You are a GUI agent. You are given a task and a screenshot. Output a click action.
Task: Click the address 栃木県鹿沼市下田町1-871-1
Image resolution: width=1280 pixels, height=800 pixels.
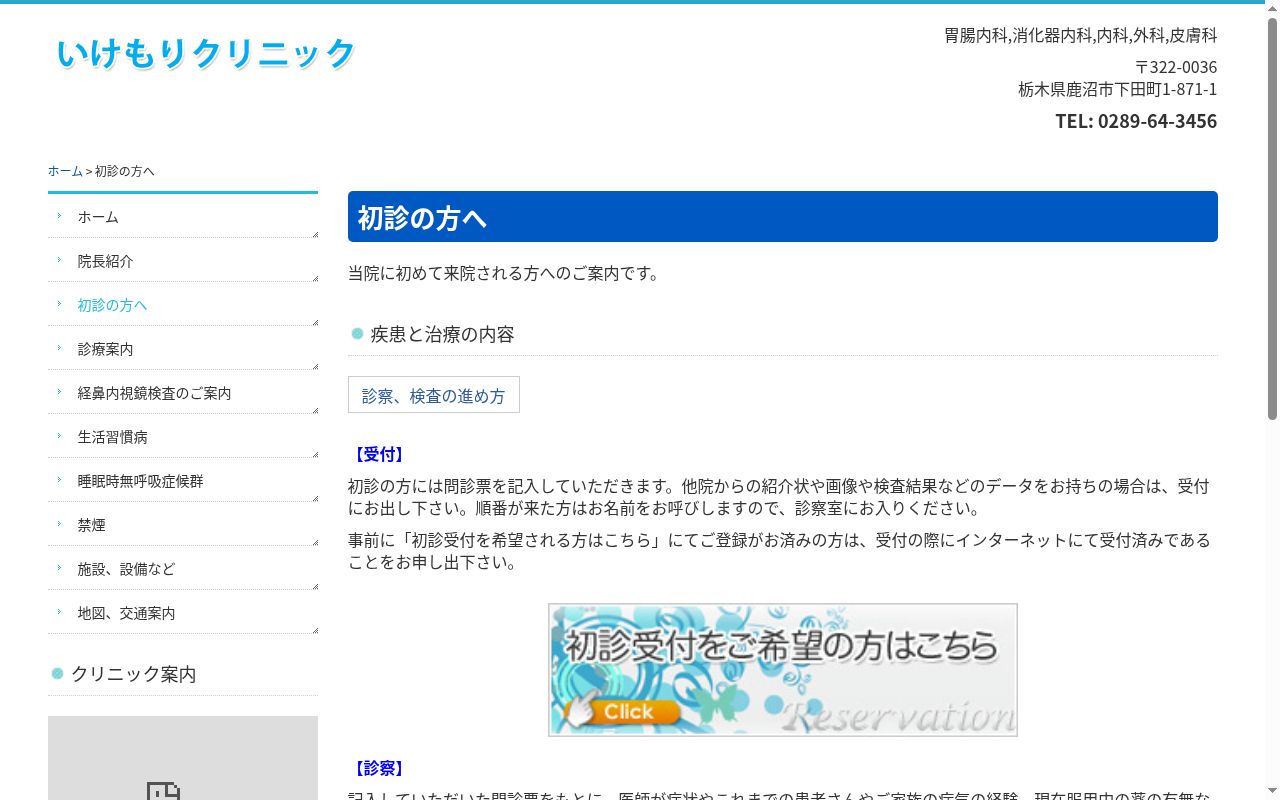[1118, 89]
